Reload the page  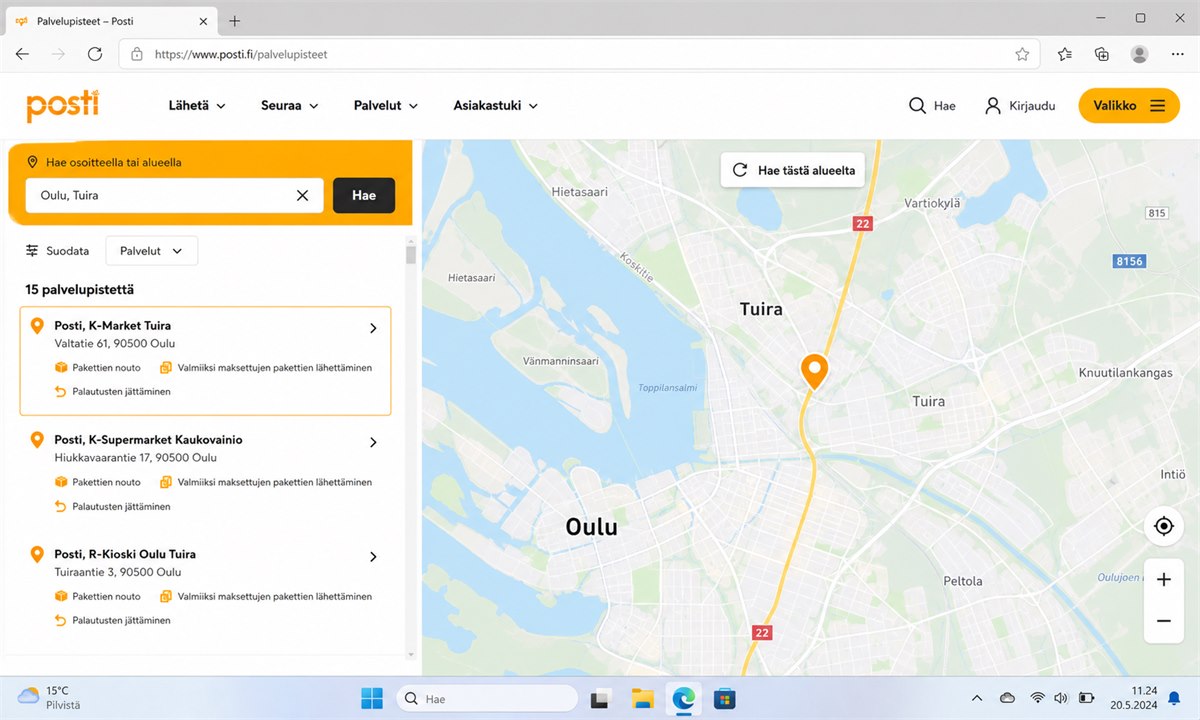point(95,54)
